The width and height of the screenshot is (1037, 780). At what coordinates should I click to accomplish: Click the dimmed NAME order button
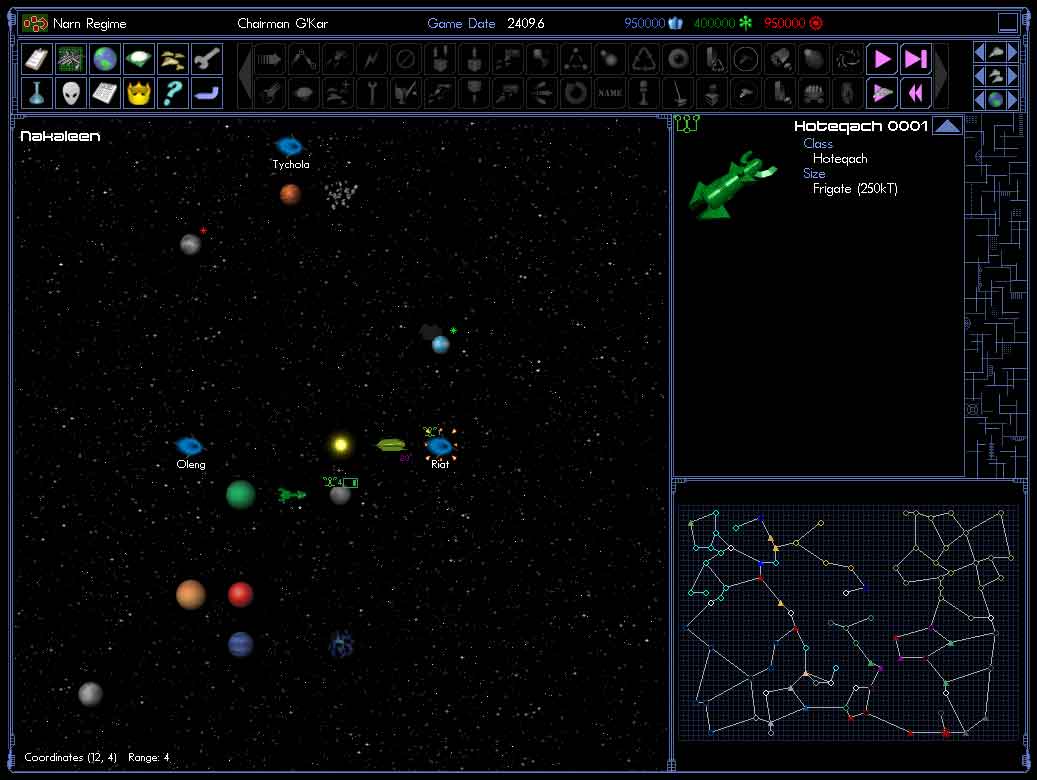pyautogui.click(x=610, y=93)
